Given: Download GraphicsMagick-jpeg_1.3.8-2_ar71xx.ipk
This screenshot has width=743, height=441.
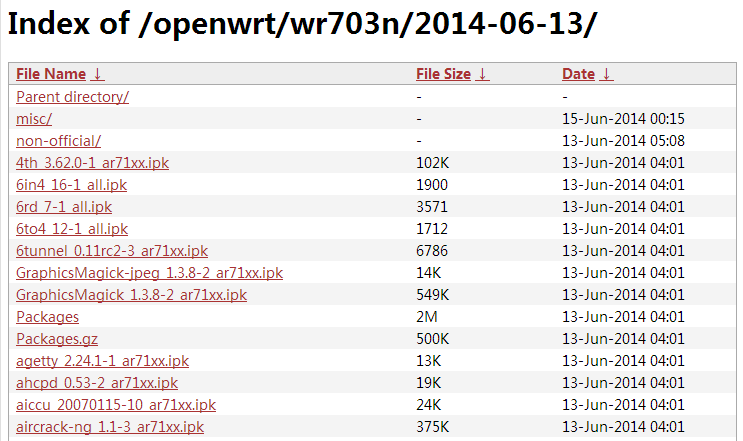Looking at the screenshot, I should point(149,273).
